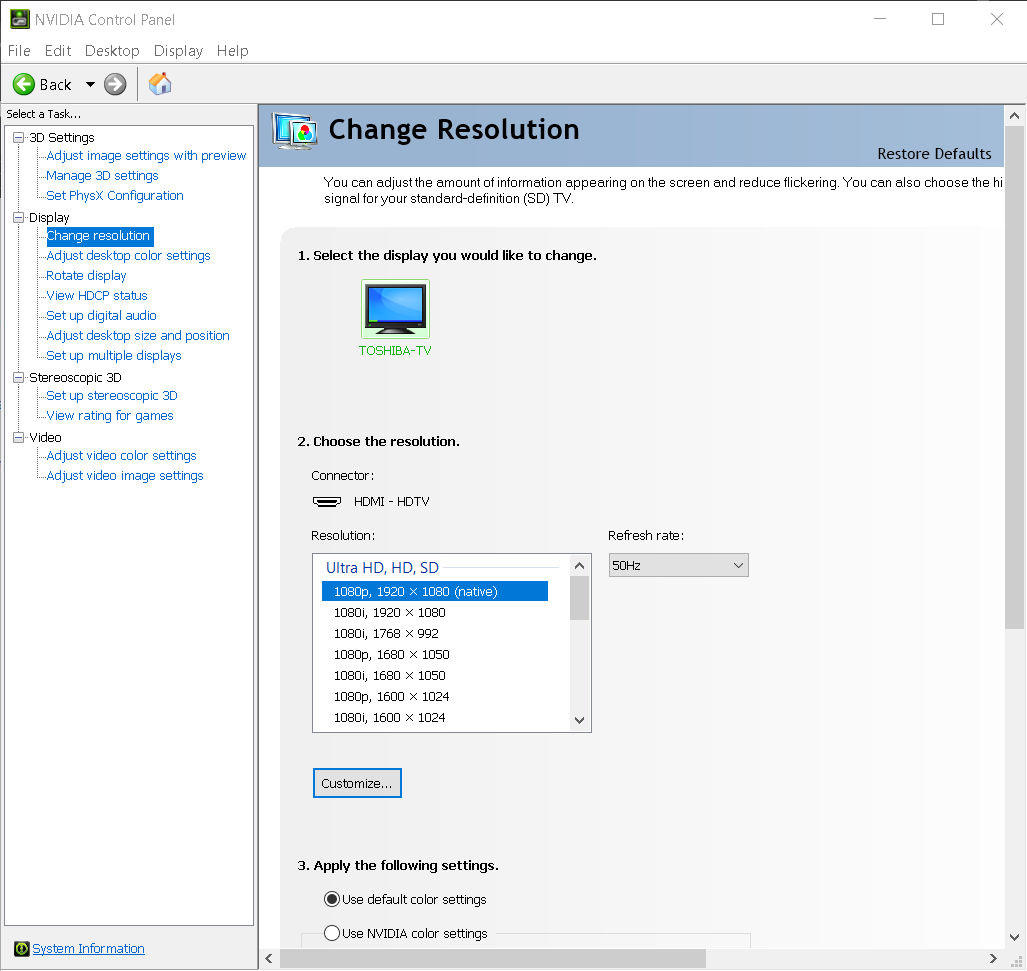Go back using the green Back arrow icon
Image resolution: width=1027 pixels, height=971 pixels.
[x=22, y=84]
